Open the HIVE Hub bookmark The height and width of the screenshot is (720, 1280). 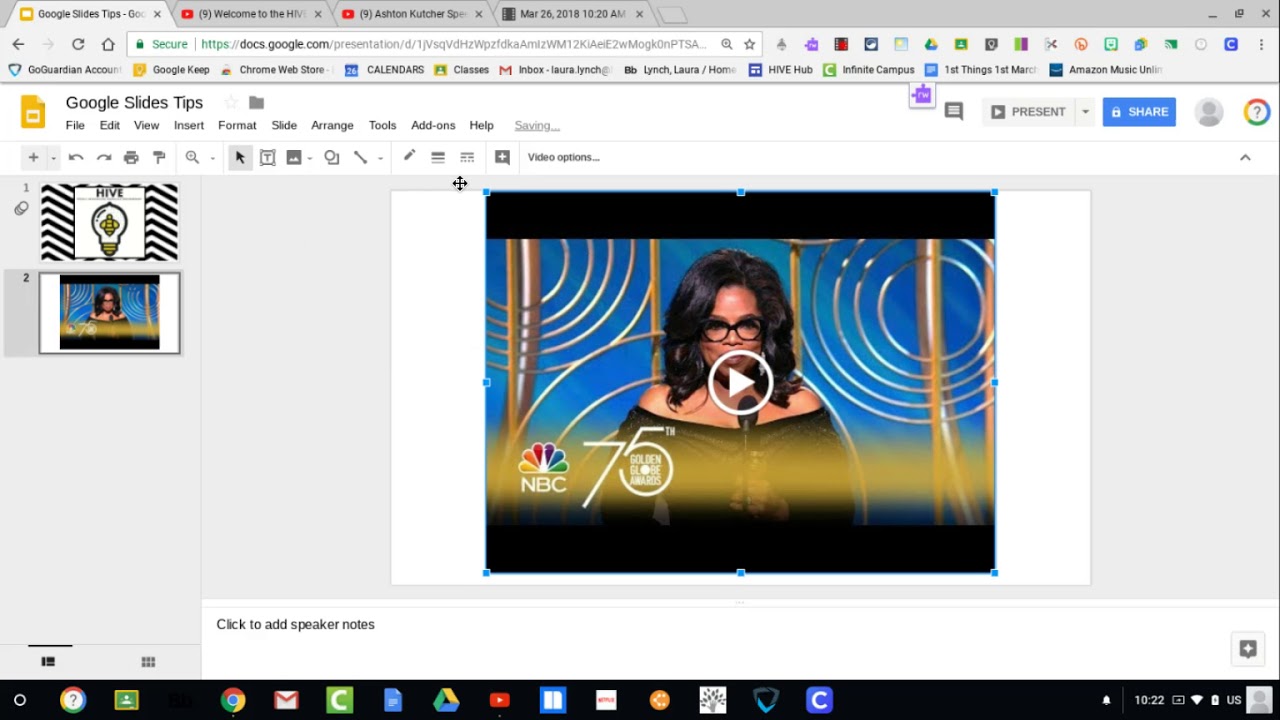(x=781, y=70)
